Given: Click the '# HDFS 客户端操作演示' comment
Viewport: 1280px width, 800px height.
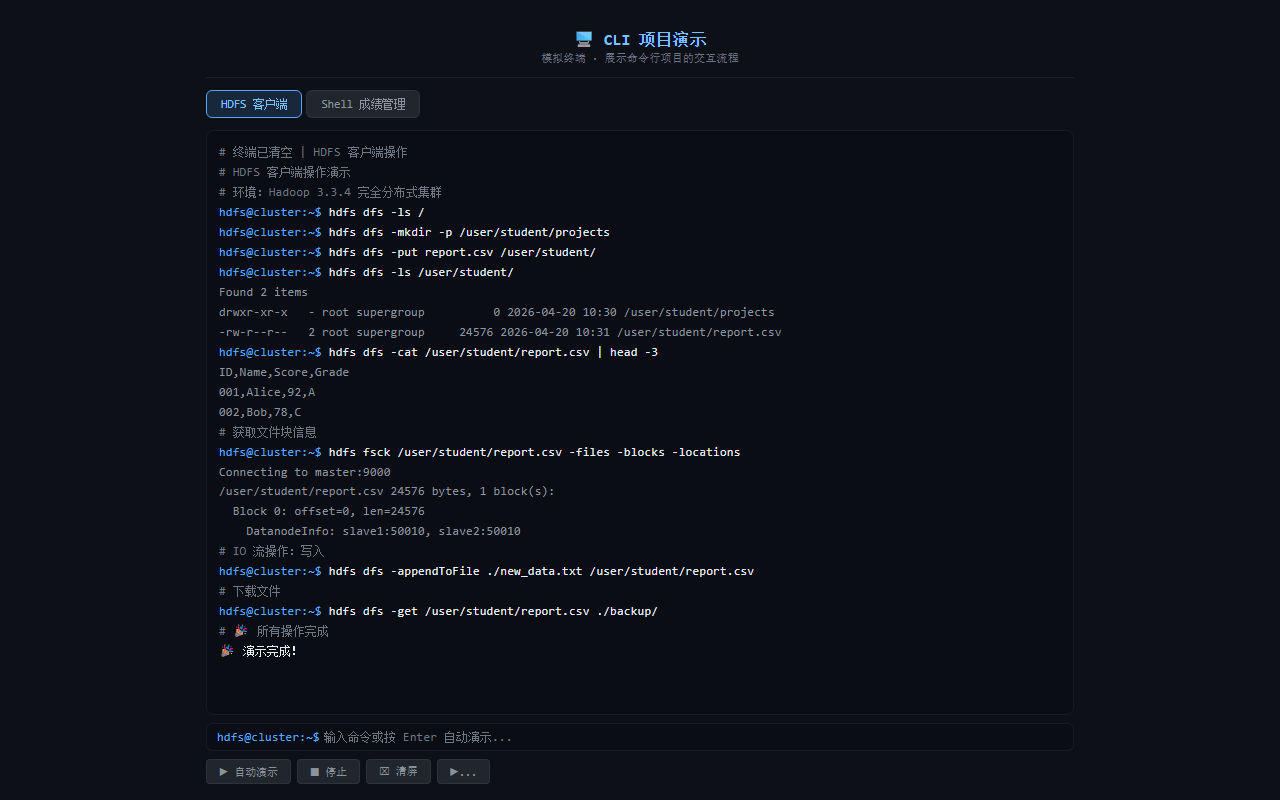Looking at the screenshot, I should click(x=285, y=172).
